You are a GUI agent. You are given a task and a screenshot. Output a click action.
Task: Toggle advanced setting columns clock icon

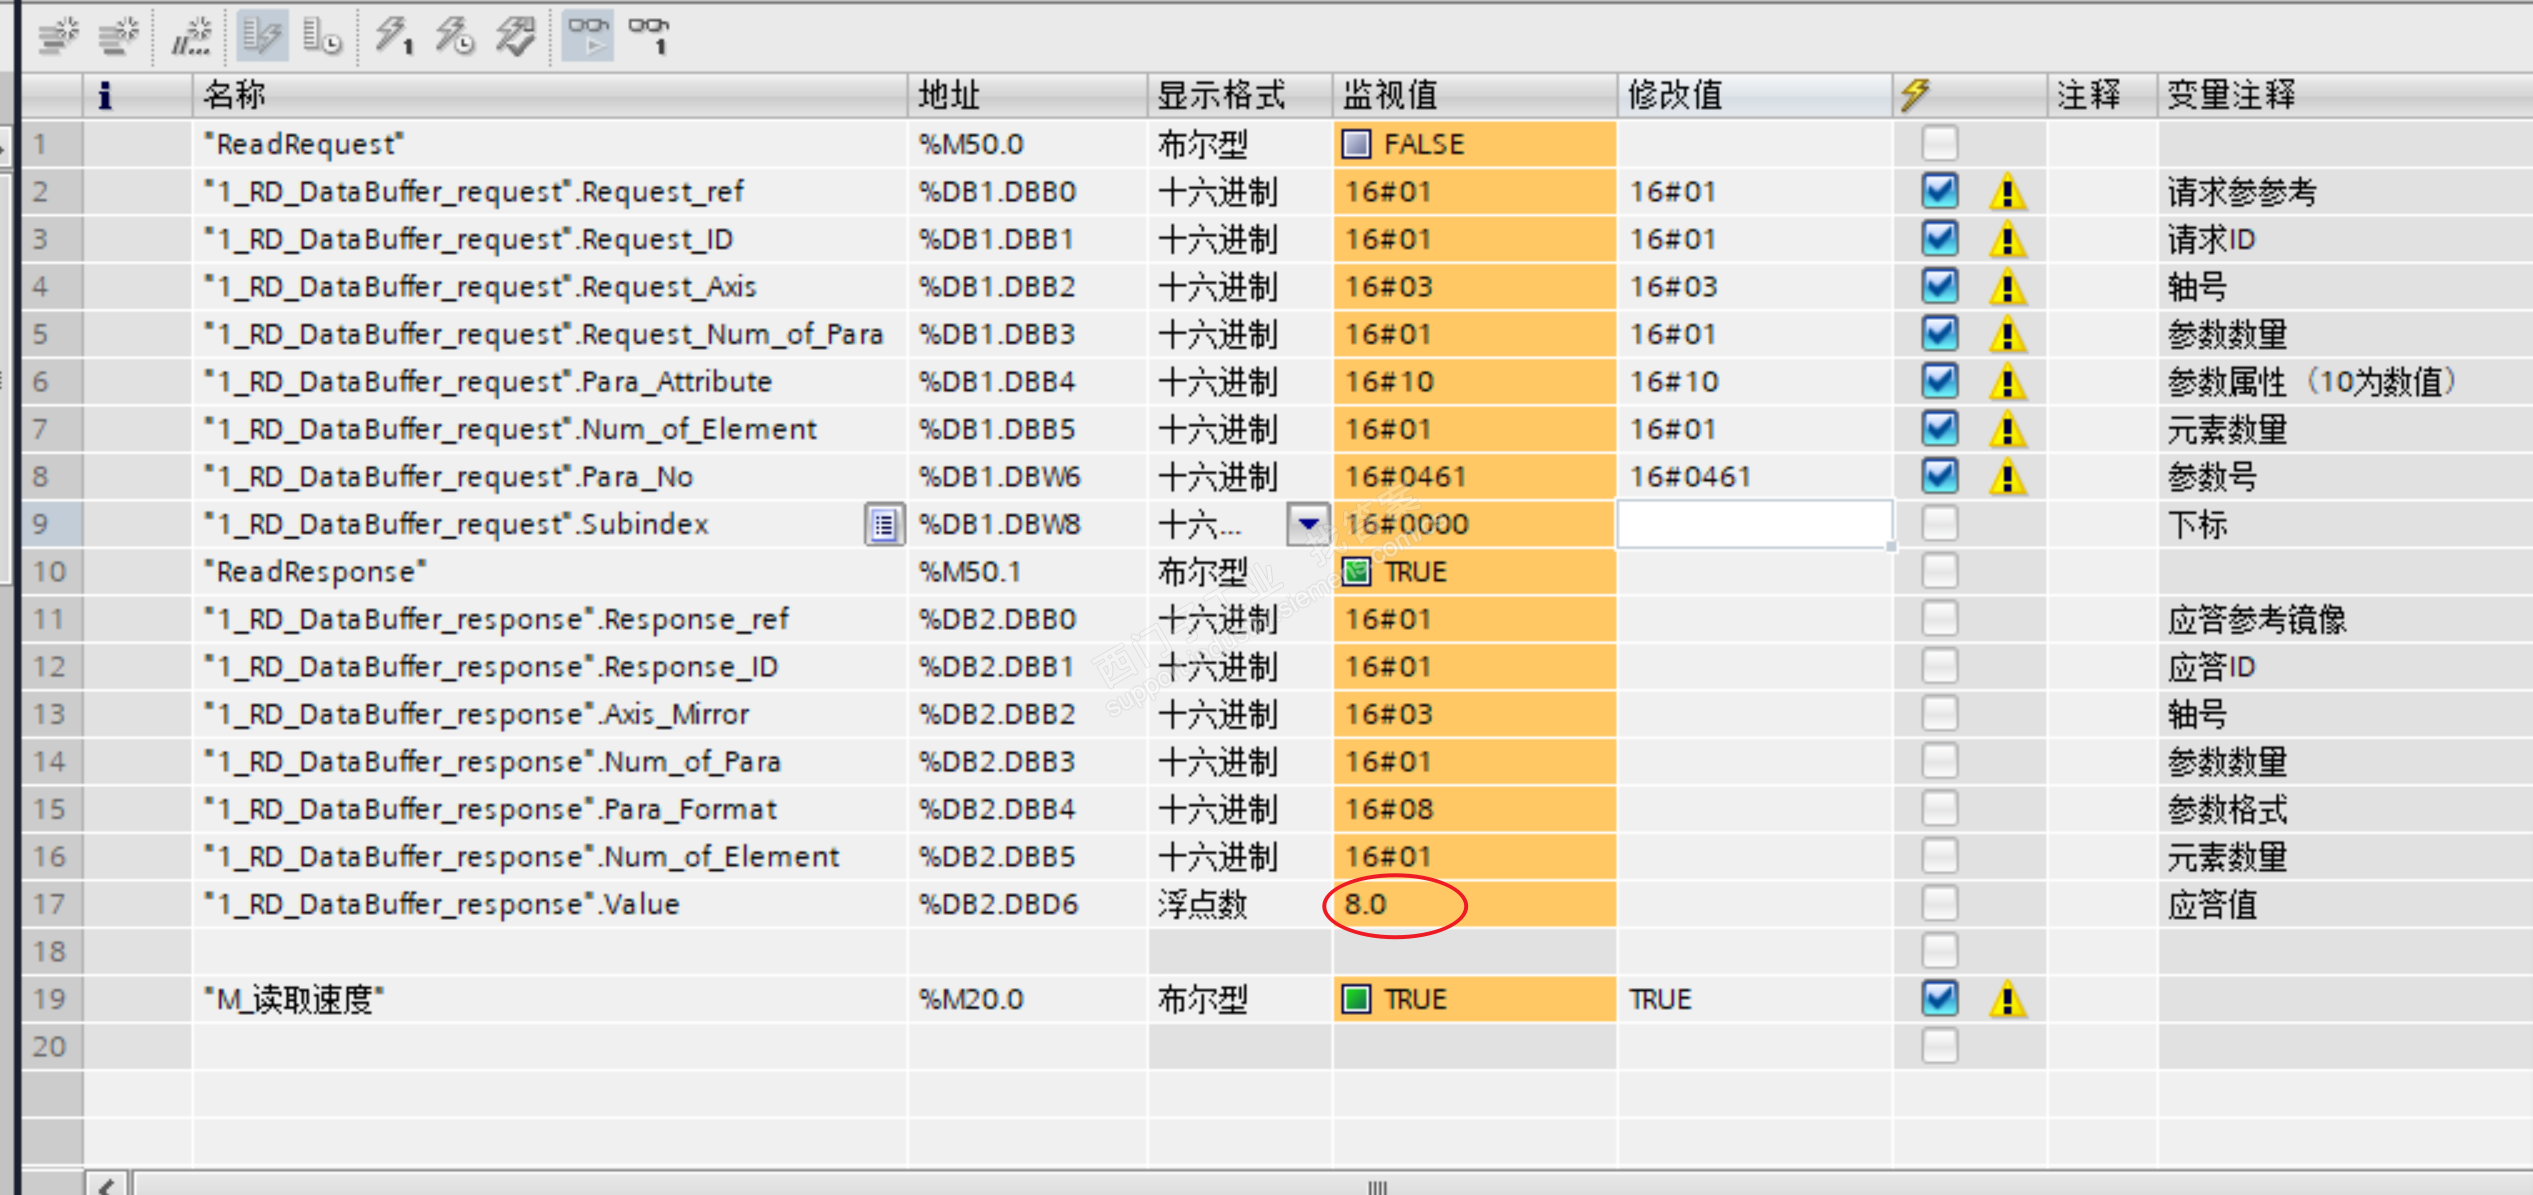(322, 37)
